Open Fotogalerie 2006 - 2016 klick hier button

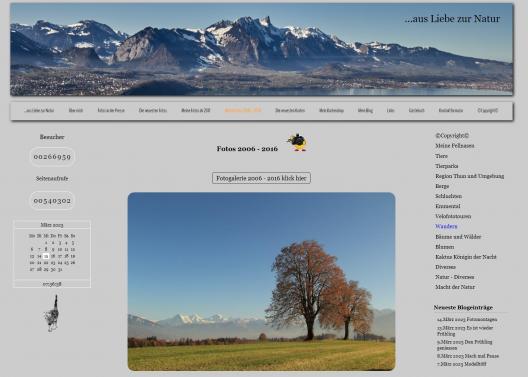point(261,178)
